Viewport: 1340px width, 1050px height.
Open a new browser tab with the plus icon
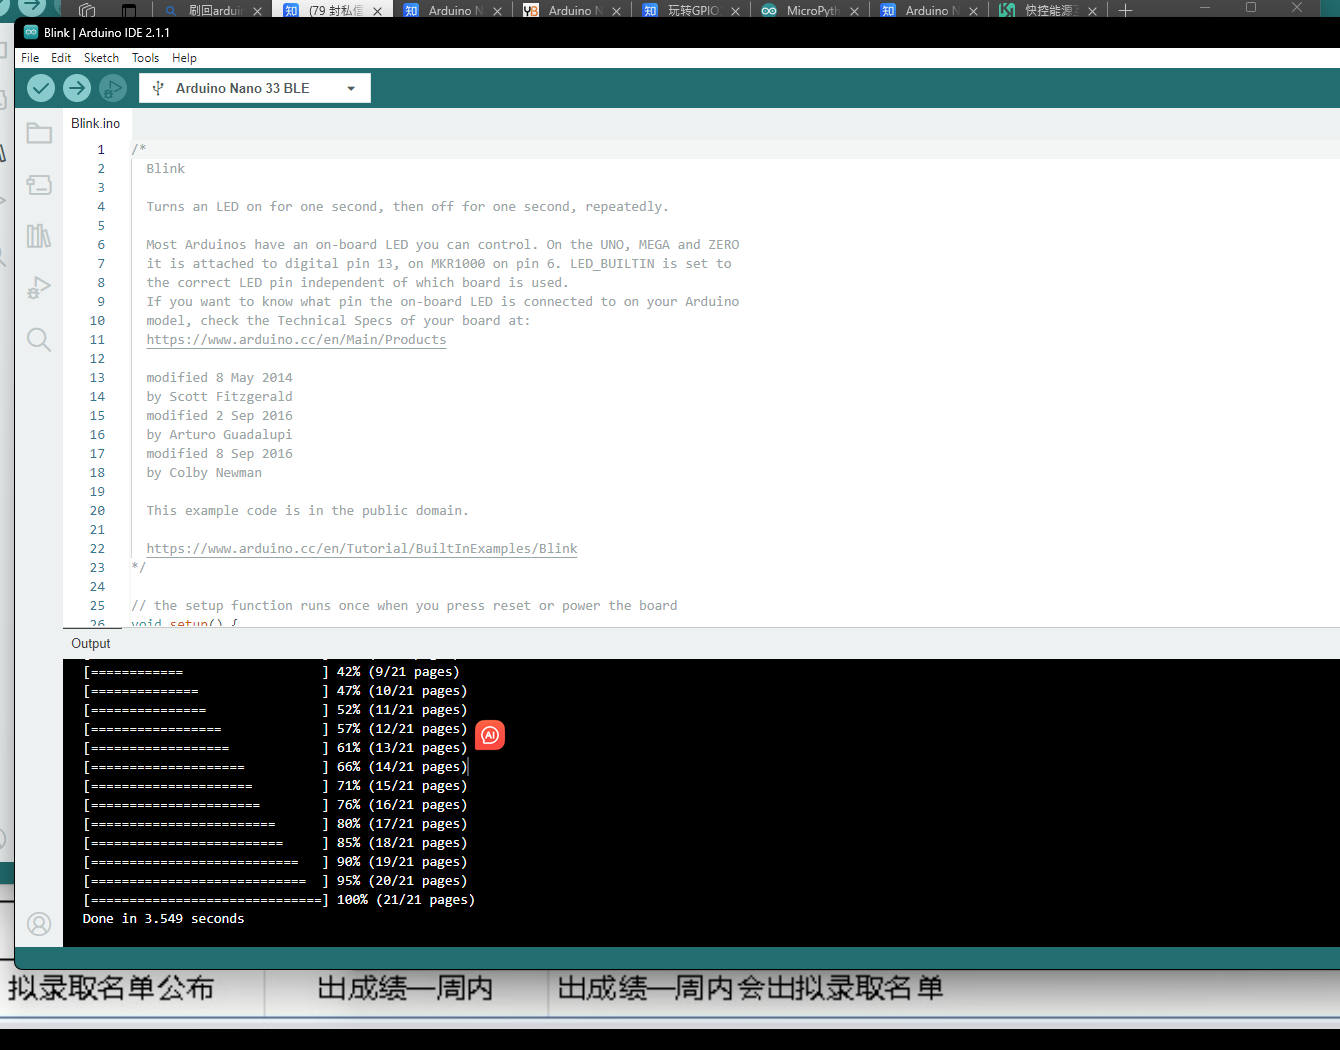(1126, 11)
